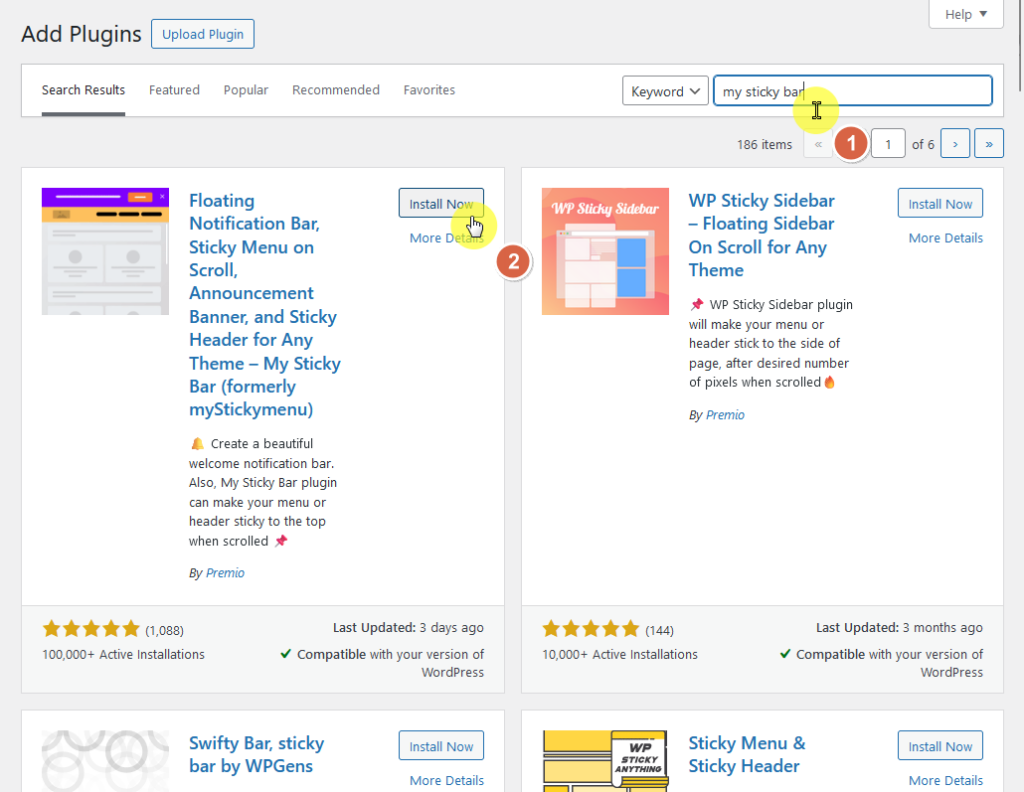
Task: Install the Sticky Menu & Sticky Header plugin
Action: [940, 746]
